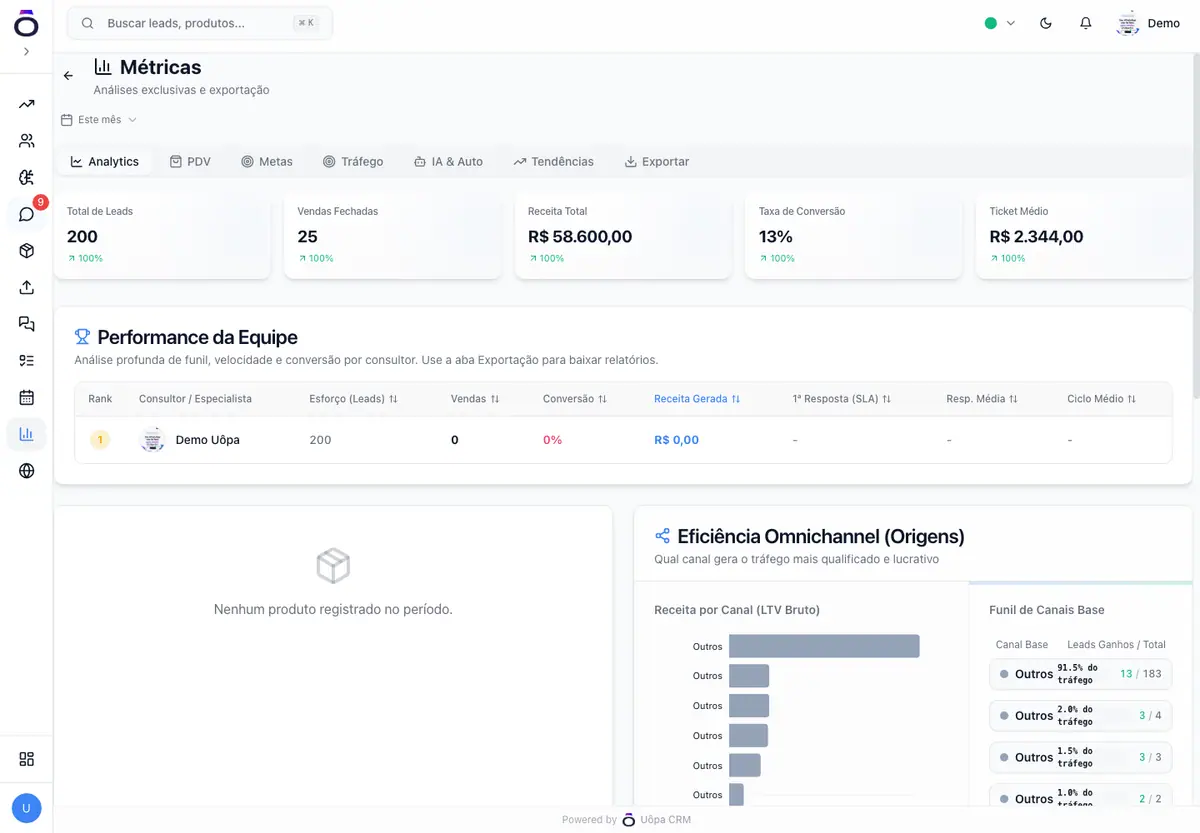This screenshot has height=833, width=1200.
Task: Click the Demo Uōpa consultant name
Action: coord(208,440)
